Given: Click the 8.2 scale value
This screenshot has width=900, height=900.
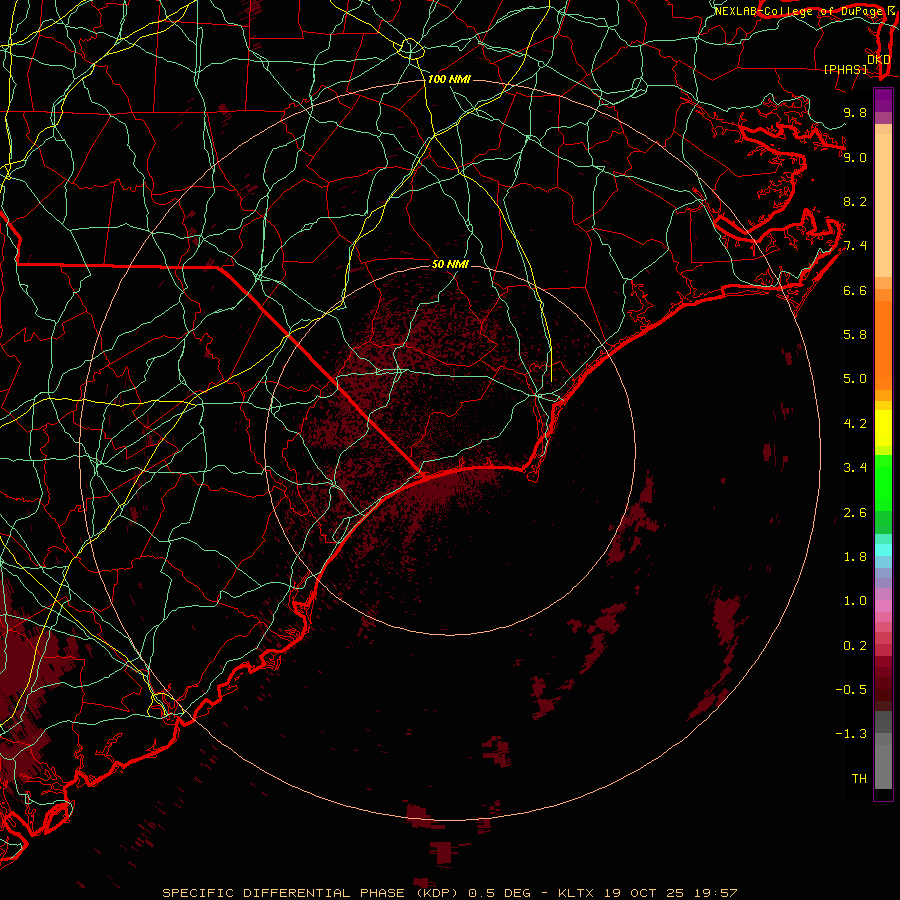Looking at the screenshot, I should [x=855, y=201].
